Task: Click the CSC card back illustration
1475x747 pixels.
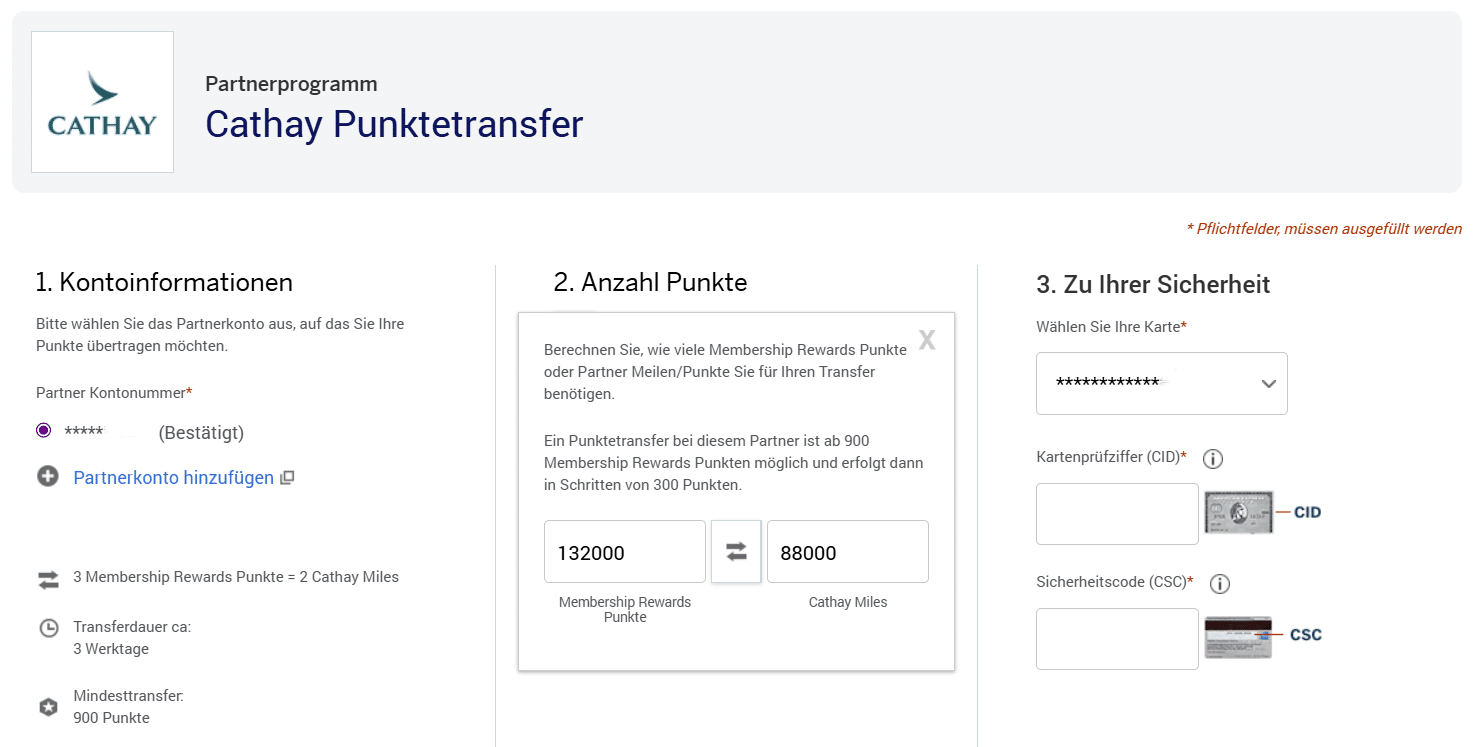Action: point(1238,636)
